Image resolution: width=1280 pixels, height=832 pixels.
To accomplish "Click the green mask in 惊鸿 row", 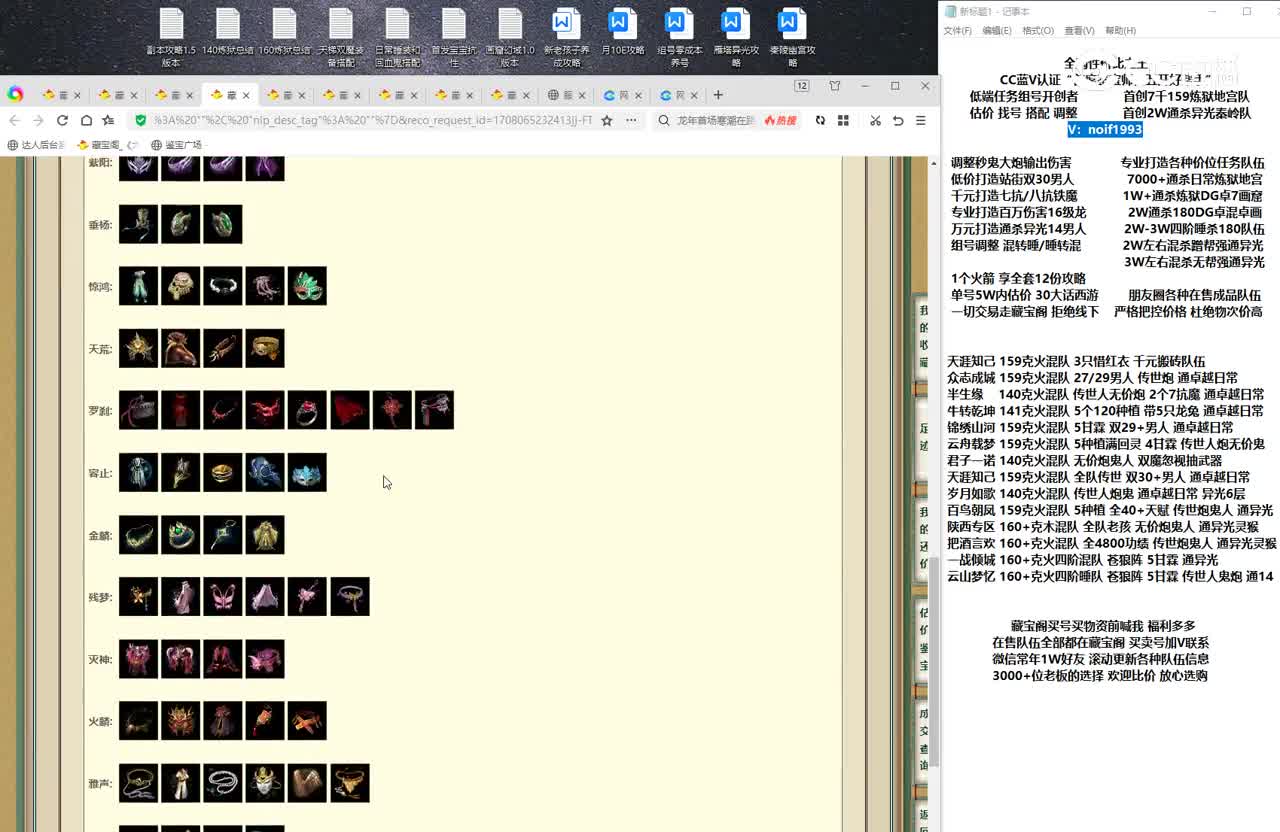I will (x=307, y=286).
